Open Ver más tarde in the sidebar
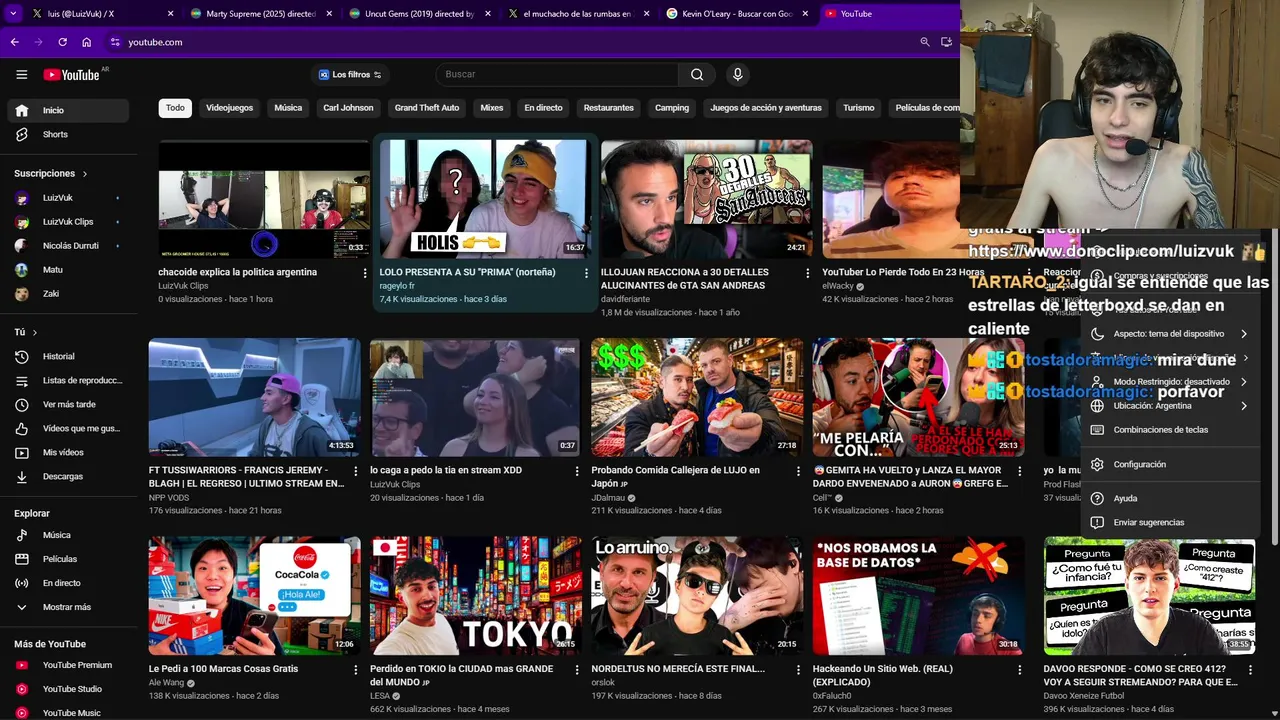Screen dimensions: 1280x720 [x=68, y=404]
